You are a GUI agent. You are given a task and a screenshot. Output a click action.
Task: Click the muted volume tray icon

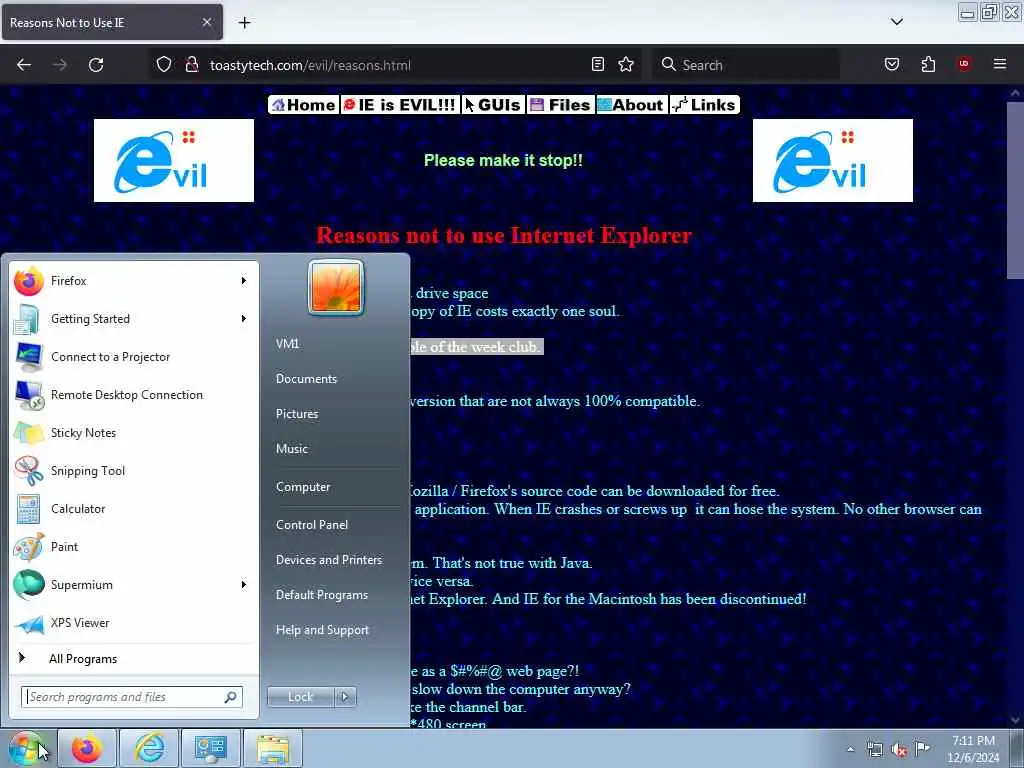(x=899, y=749)
